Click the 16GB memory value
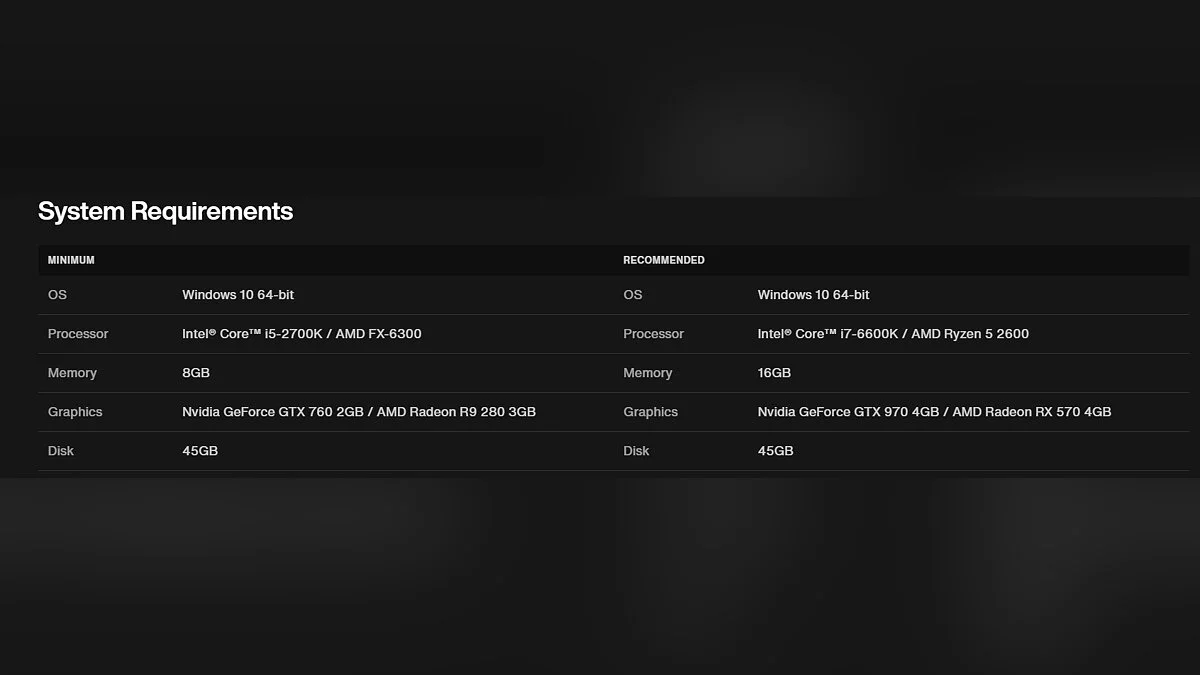 (774, 373)
